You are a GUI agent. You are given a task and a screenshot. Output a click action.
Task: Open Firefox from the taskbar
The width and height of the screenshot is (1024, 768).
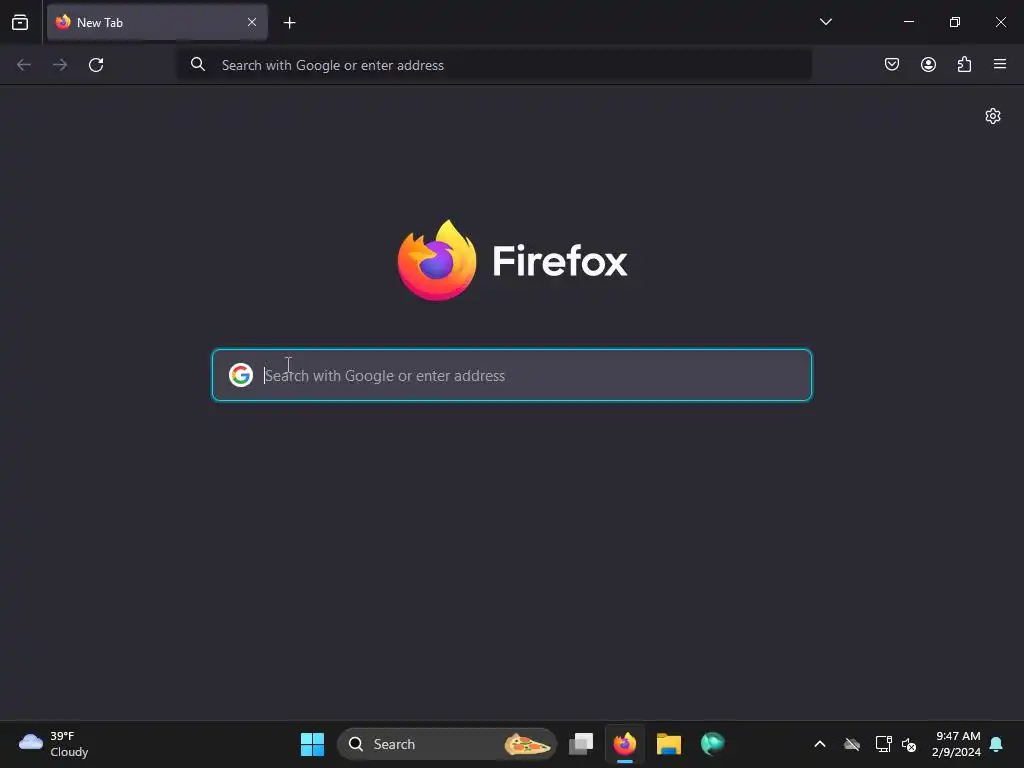(625, 744)
